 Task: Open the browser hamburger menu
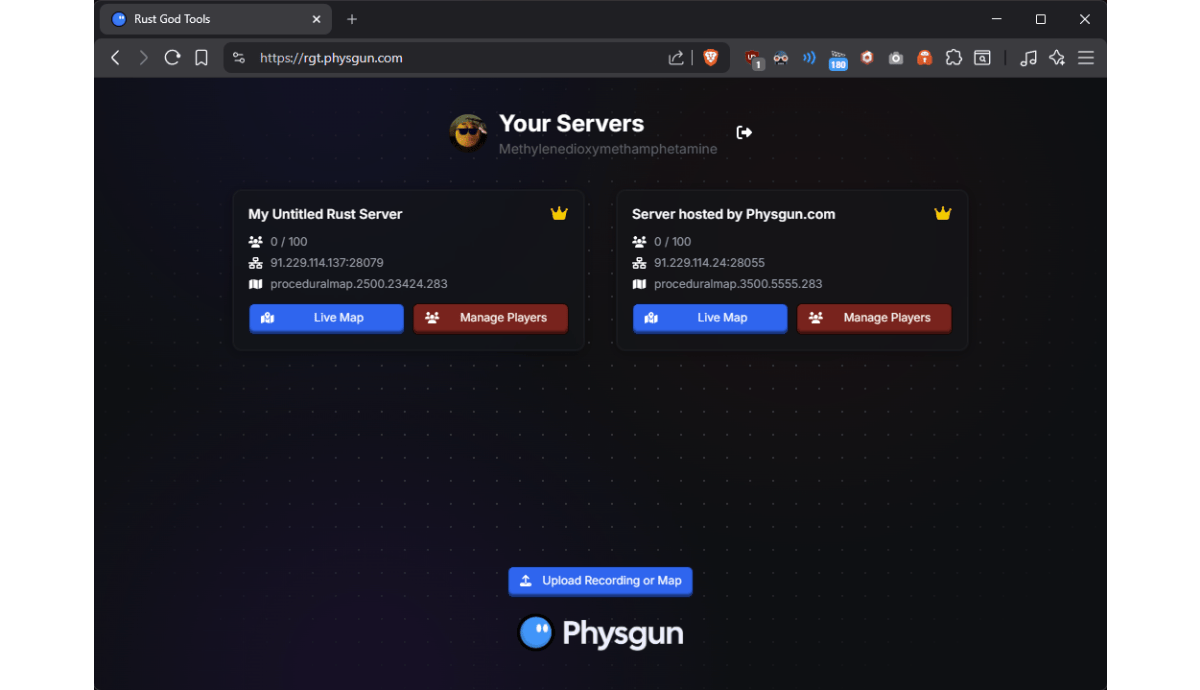click(1086, 58)
